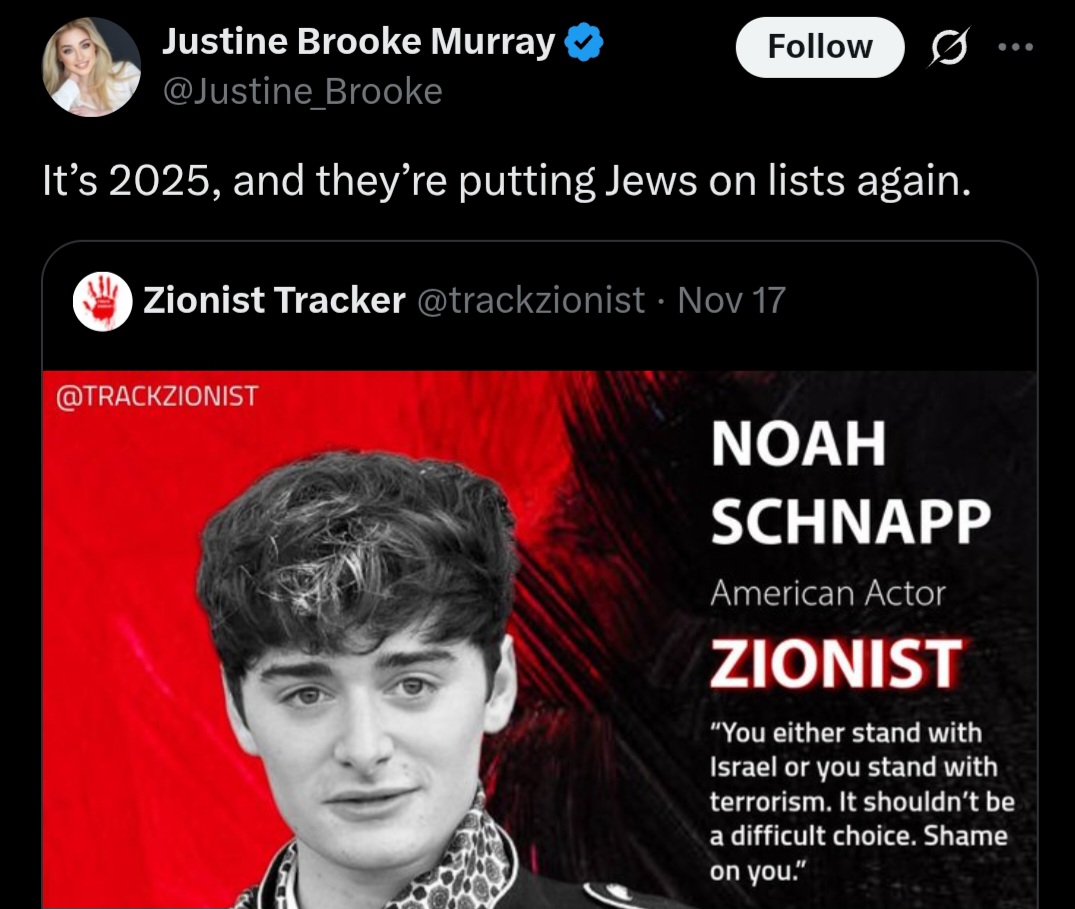Open the Nov 17 timestamp link
Image resolution: width=1075 pixels, height=909 pixels.
732,300
